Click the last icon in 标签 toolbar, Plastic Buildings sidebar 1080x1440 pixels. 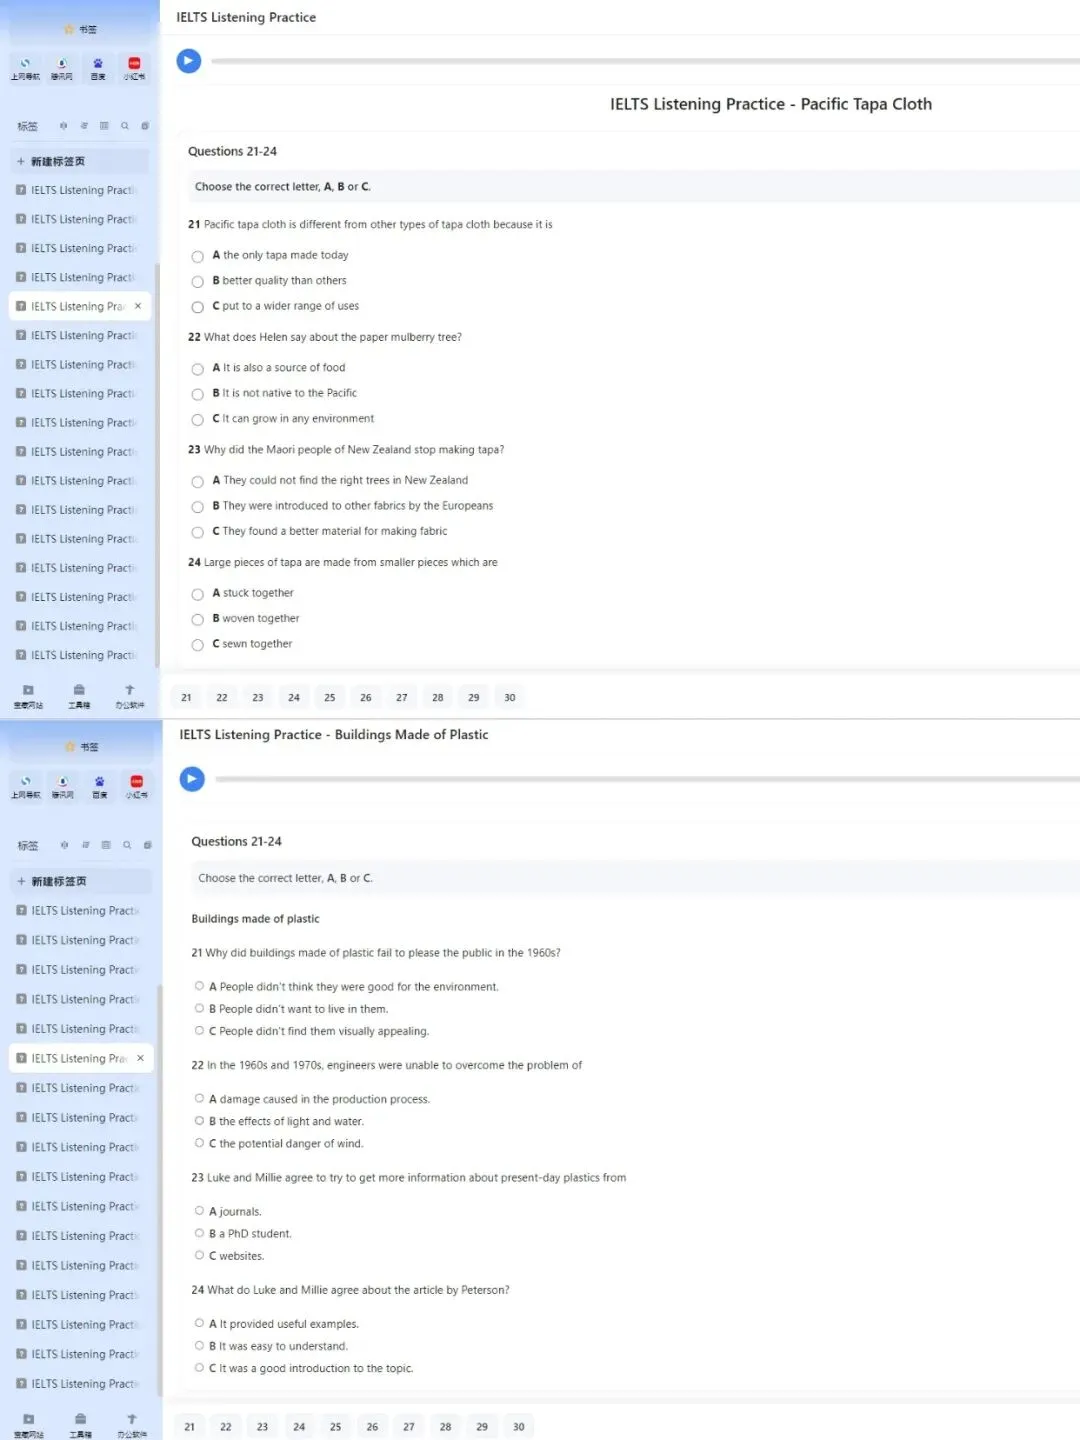click(x=147, y=845)
